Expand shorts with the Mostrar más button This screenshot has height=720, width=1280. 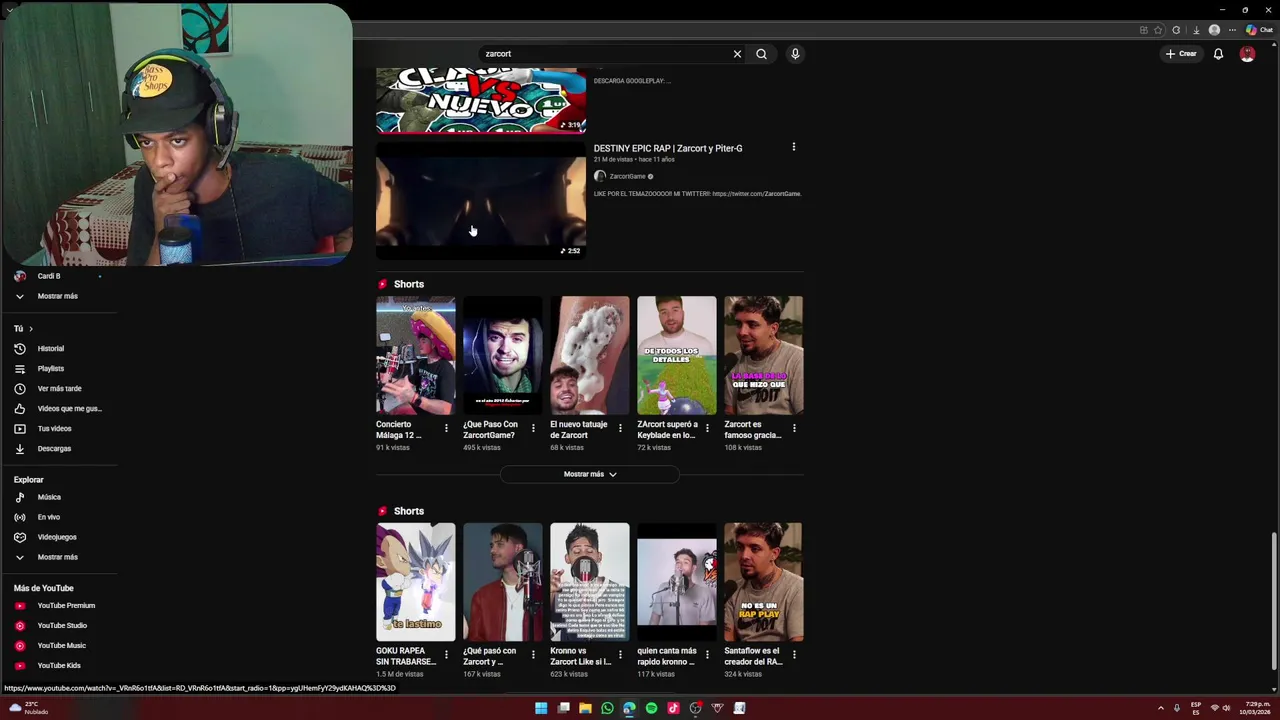590,474
